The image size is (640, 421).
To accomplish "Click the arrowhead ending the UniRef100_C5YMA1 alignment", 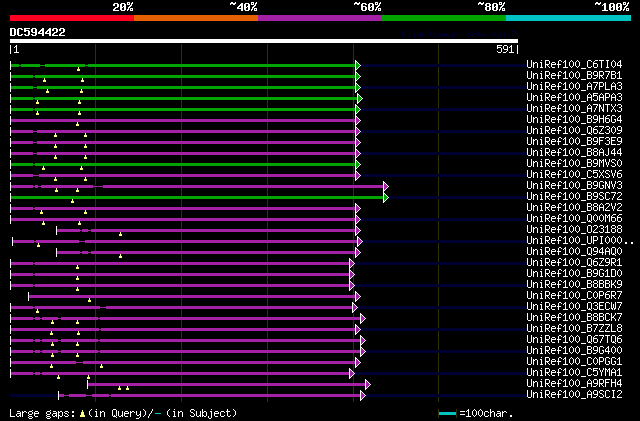I will pyautogui.click(x=352, y=374).
